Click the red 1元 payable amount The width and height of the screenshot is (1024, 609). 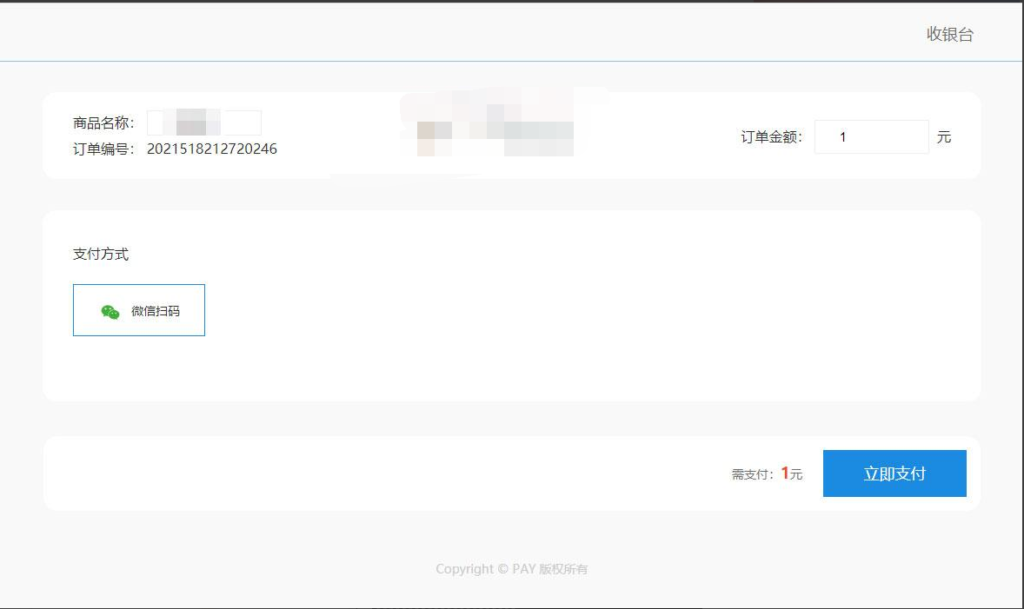click(x=789, y=474)
